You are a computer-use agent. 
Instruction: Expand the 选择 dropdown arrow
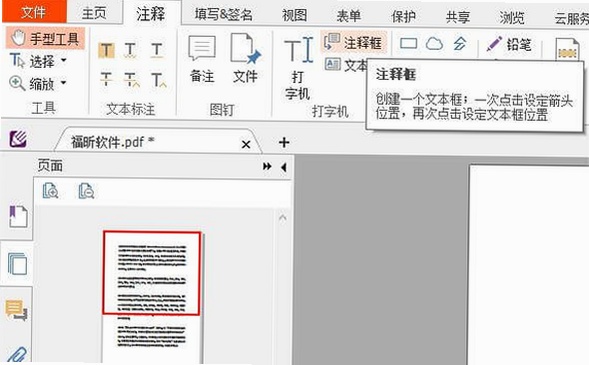click(x=64, y=60)
